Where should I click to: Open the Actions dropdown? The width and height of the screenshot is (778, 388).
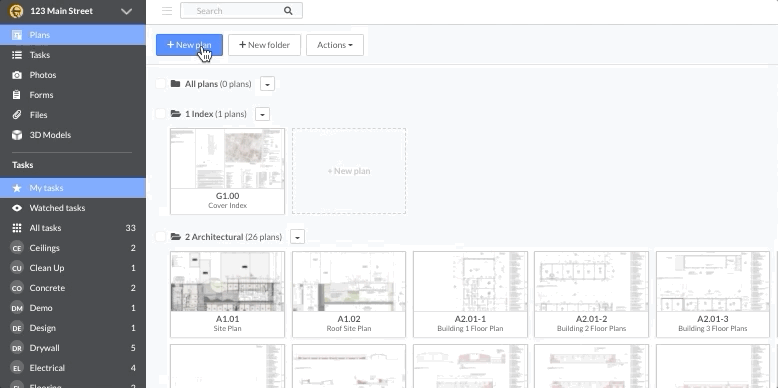tap(335, 45)
